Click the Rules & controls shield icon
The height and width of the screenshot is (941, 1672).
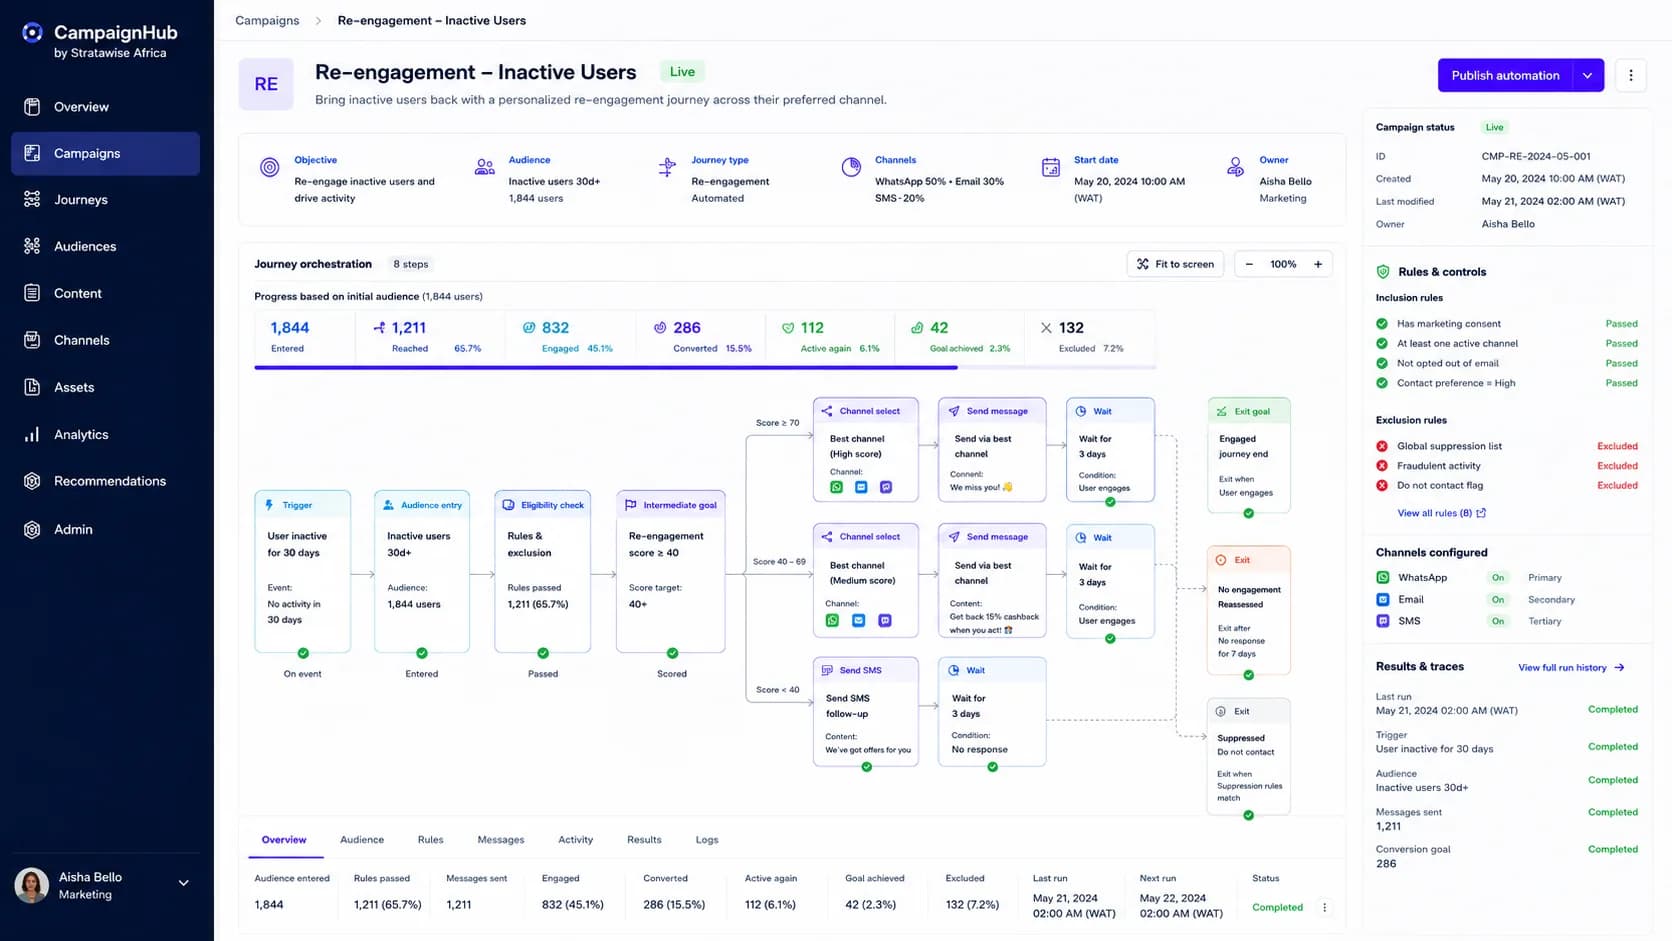click(1383, 272)
